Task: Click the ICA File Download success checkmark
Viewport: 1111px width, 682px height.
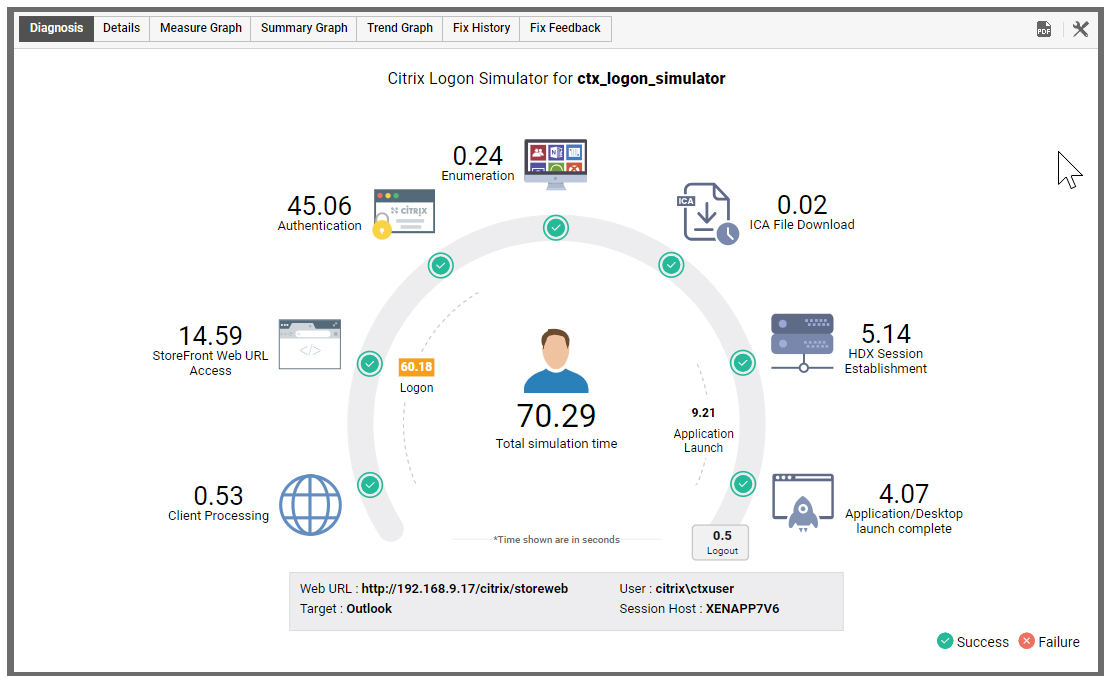Action: (671, 266)
